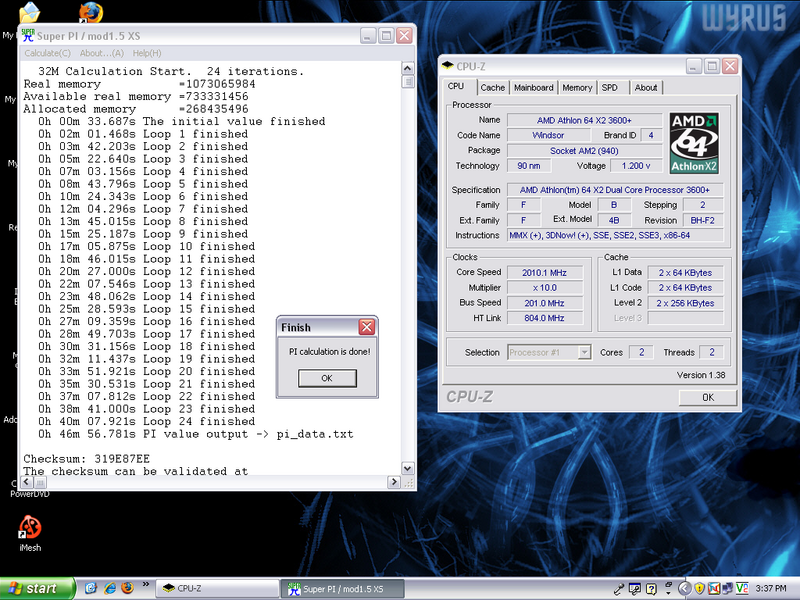Click the 3:37 PM system clock
Image resolution: width=800 pixels, height=600 pixels.
coord(770,589)
